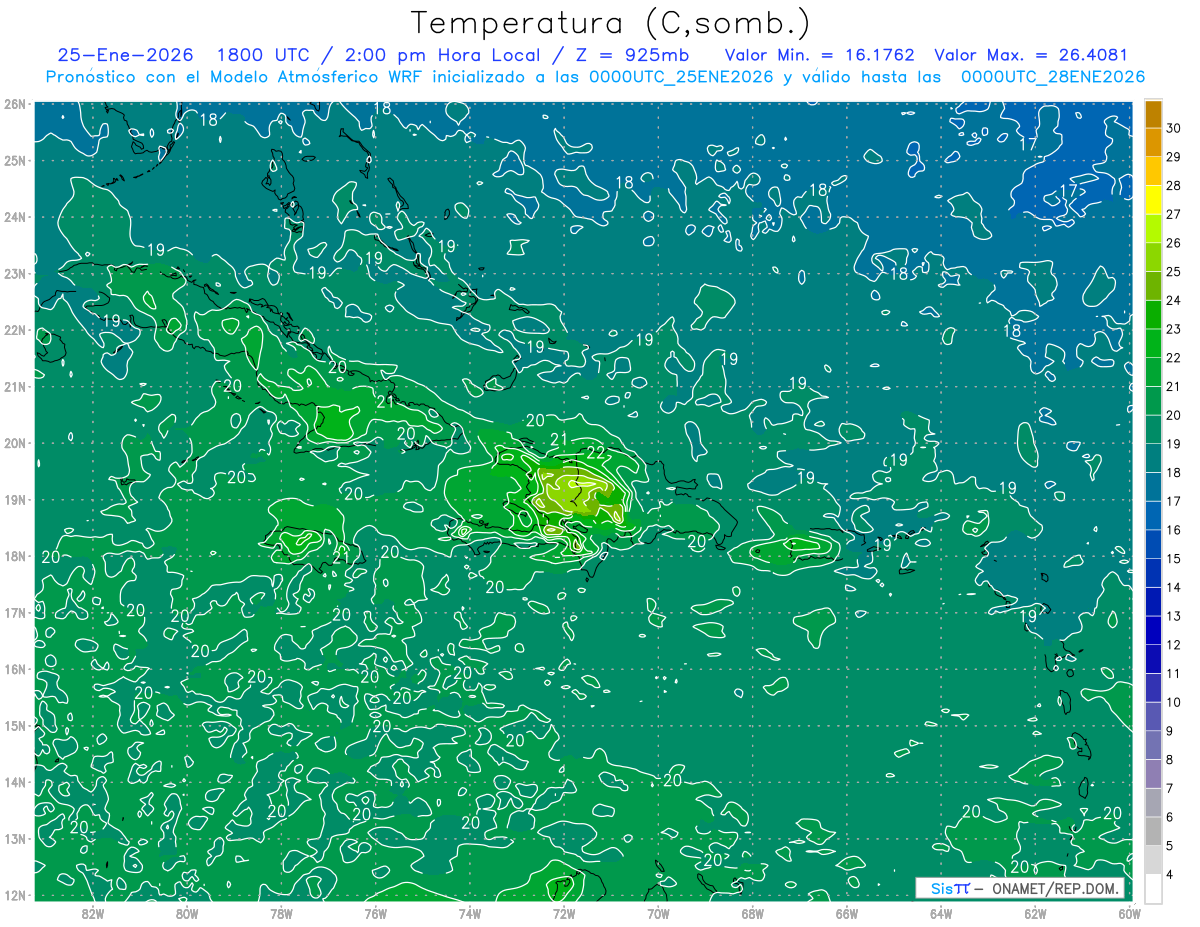Click the bright yellow swatch in color scale
Viewport: 1200px width, 927px height.
pyautogui.click(x=1153, y=200)
